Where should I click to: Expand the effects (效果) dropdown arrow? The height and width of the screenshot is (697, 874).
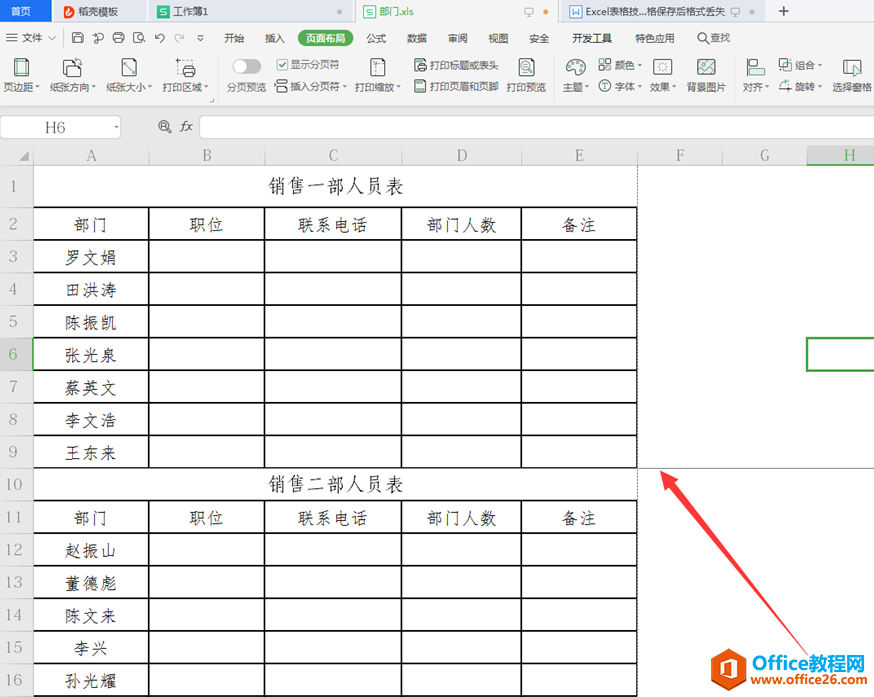click(674, 87)
